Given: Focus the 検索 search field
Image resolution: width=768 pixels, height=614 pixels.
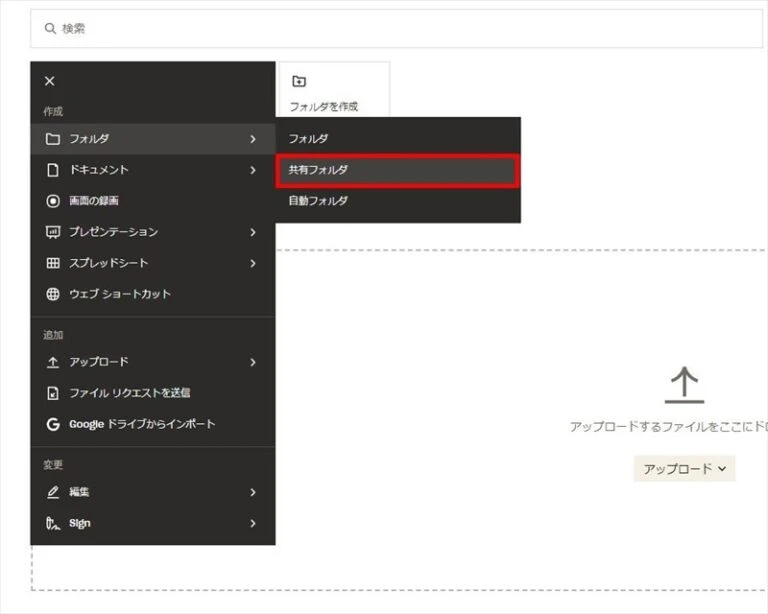Looking at the screenshot, I should 396,28.
